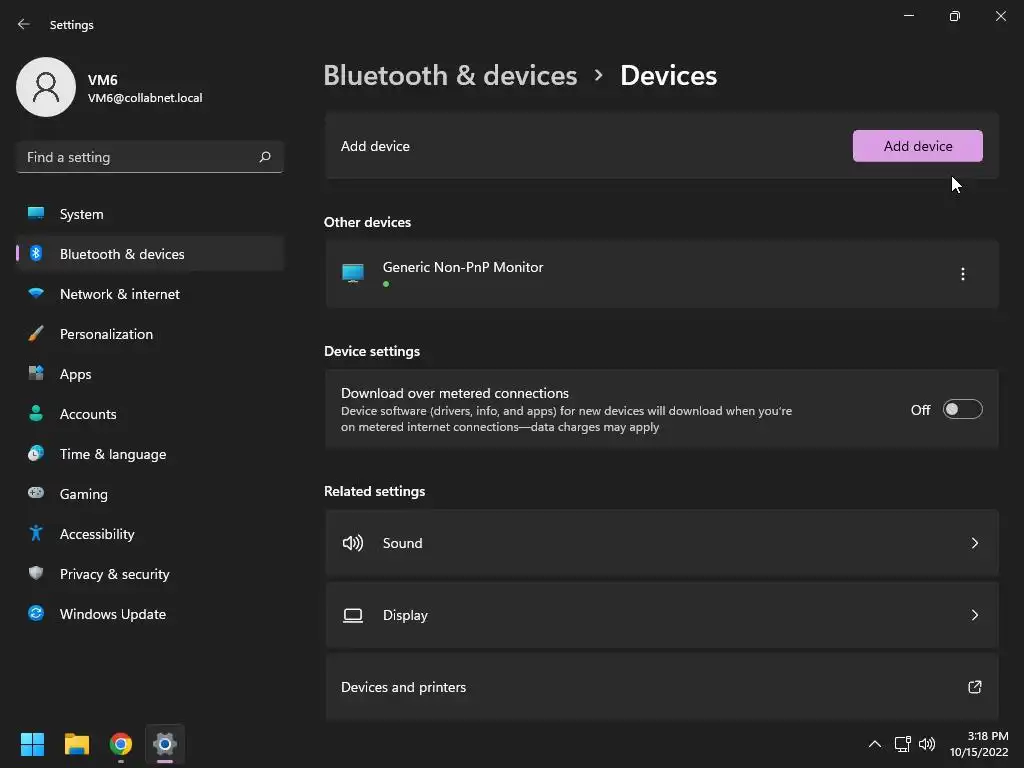Open the Apps settings category
This screenshot has width=1024, height=768.
[76, 374]
